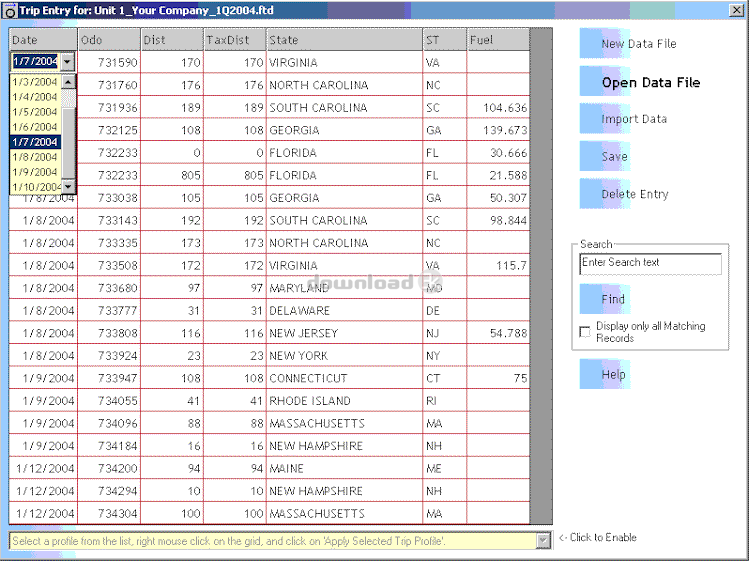
Task: Click date list scroll down arrow
Action: point(68,187)
